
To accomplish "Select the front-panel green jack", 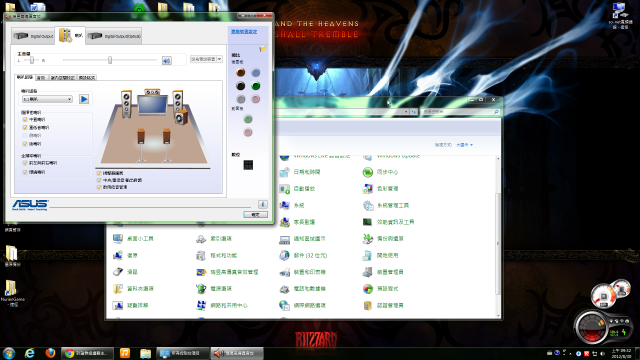I will click(248, 119).
